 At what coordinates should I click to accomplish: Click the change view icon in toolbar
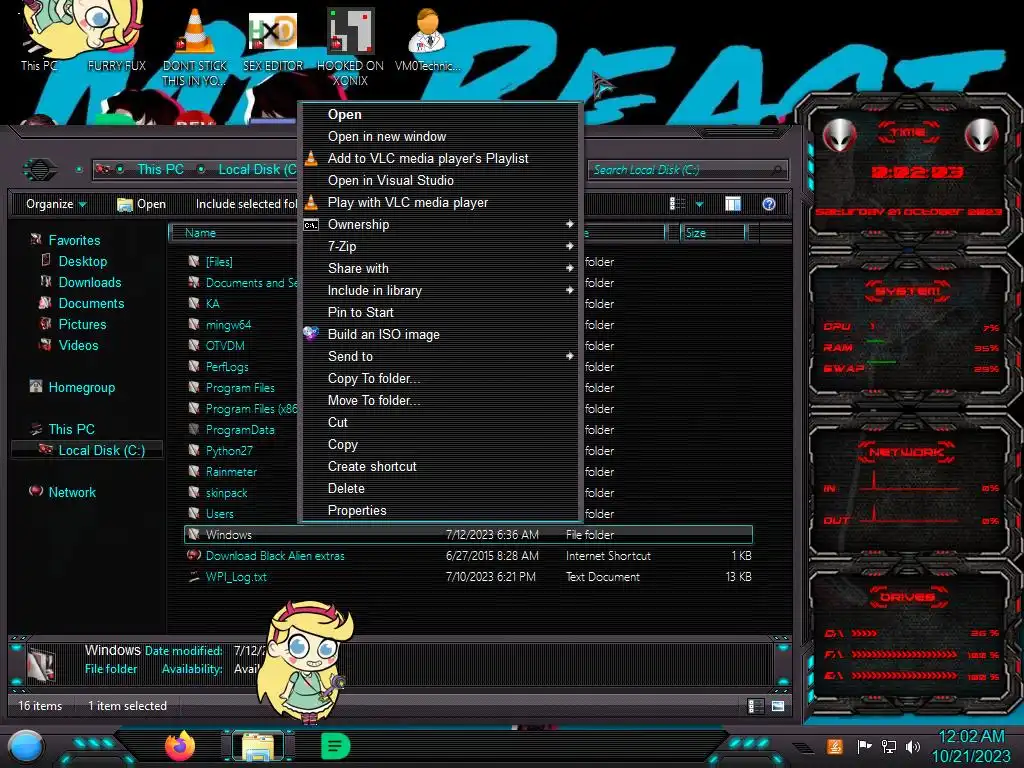click(x=677, y=204)
